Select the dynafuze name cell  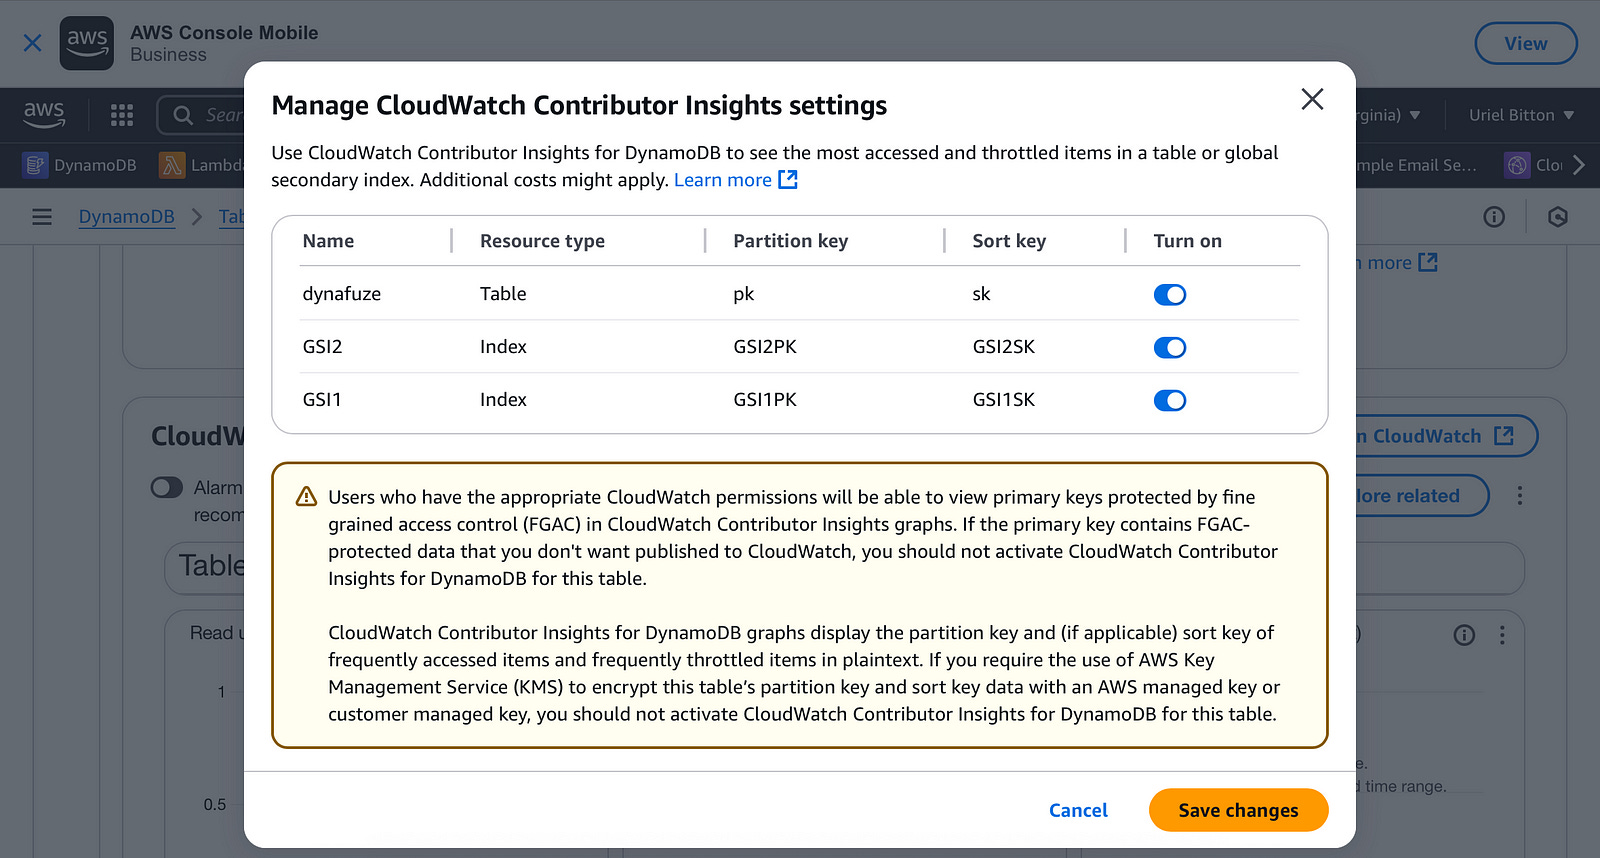[x=341, y=294]
